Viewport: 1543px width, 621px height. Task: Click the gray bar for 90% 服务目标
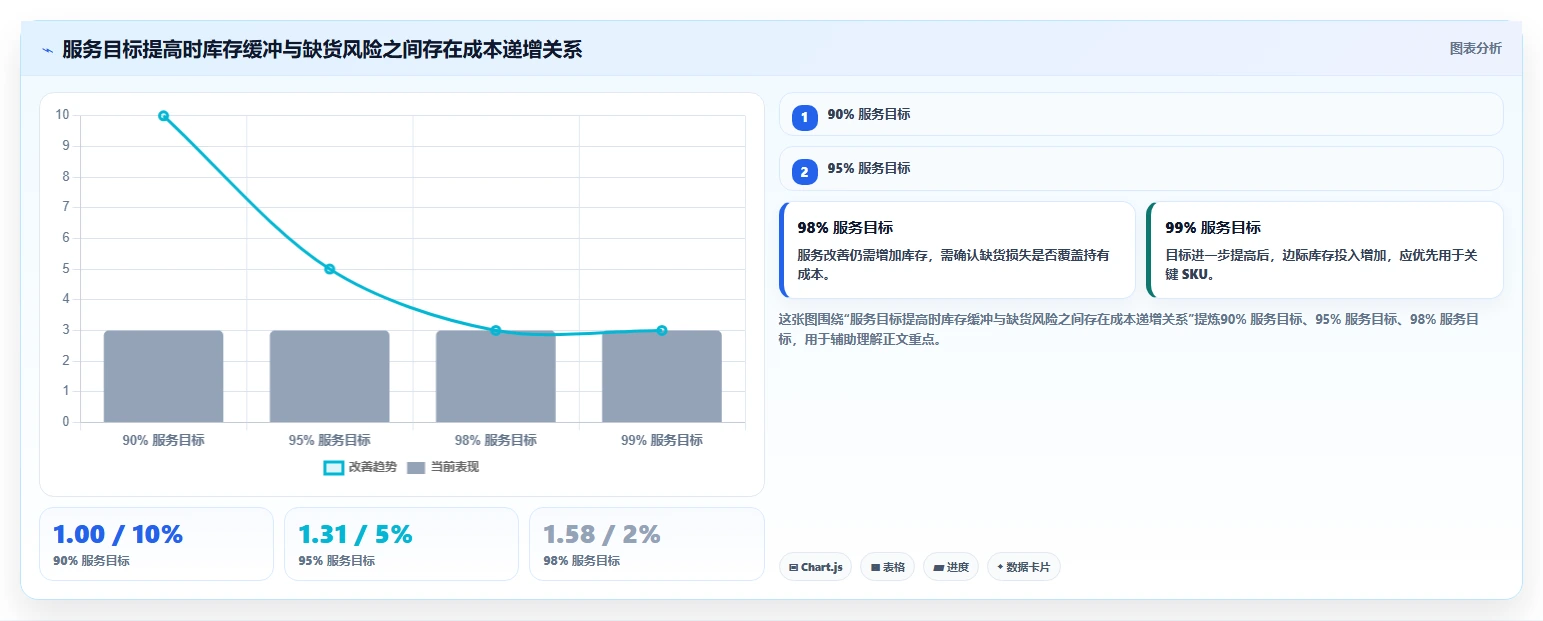pos(163,376)
